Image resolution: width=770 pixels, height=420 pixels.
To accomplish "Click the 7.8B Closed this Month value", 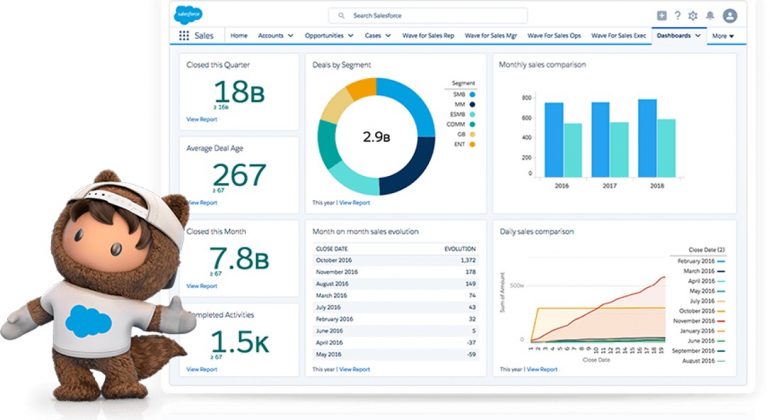I will (239, 258).
